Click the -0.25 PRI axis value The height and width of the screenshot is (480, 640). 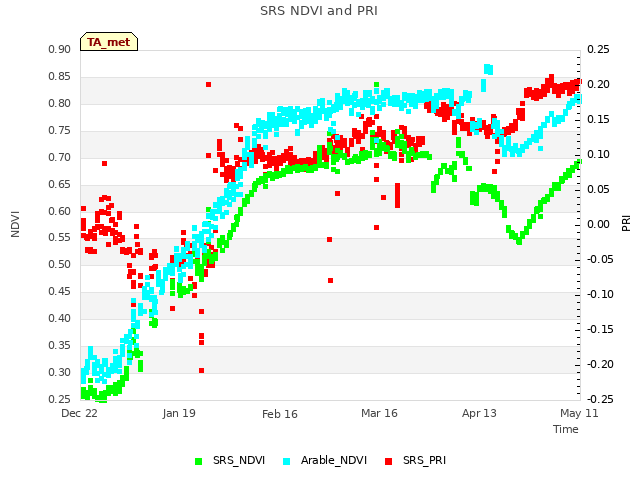tap(600, 399)
